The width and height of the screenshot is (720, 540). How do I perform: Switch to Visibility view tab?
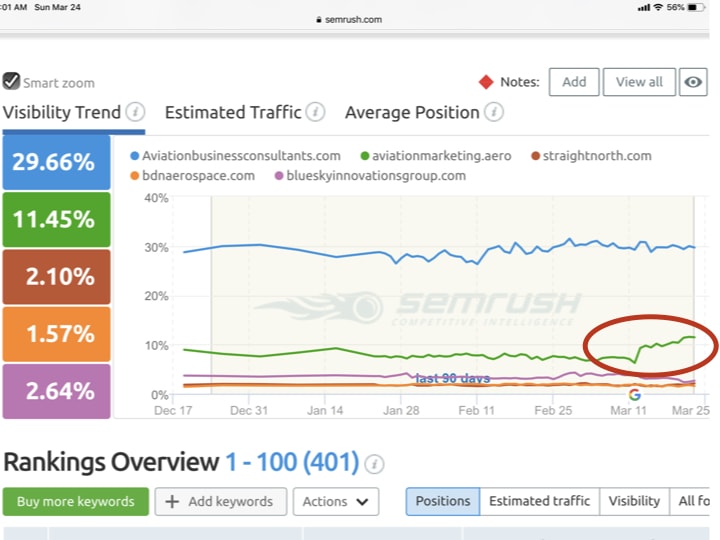tap(634, 501)
